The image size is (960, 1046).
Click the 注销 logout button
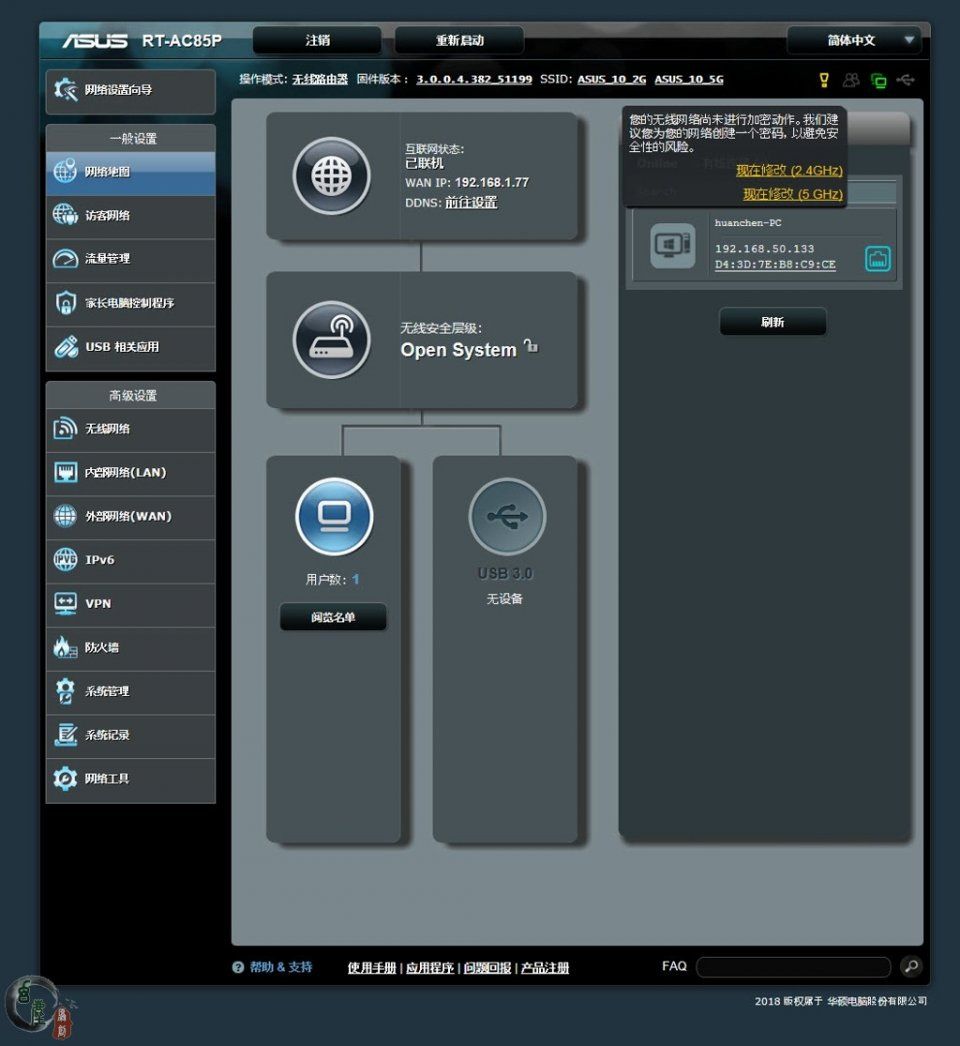(317, 41)
